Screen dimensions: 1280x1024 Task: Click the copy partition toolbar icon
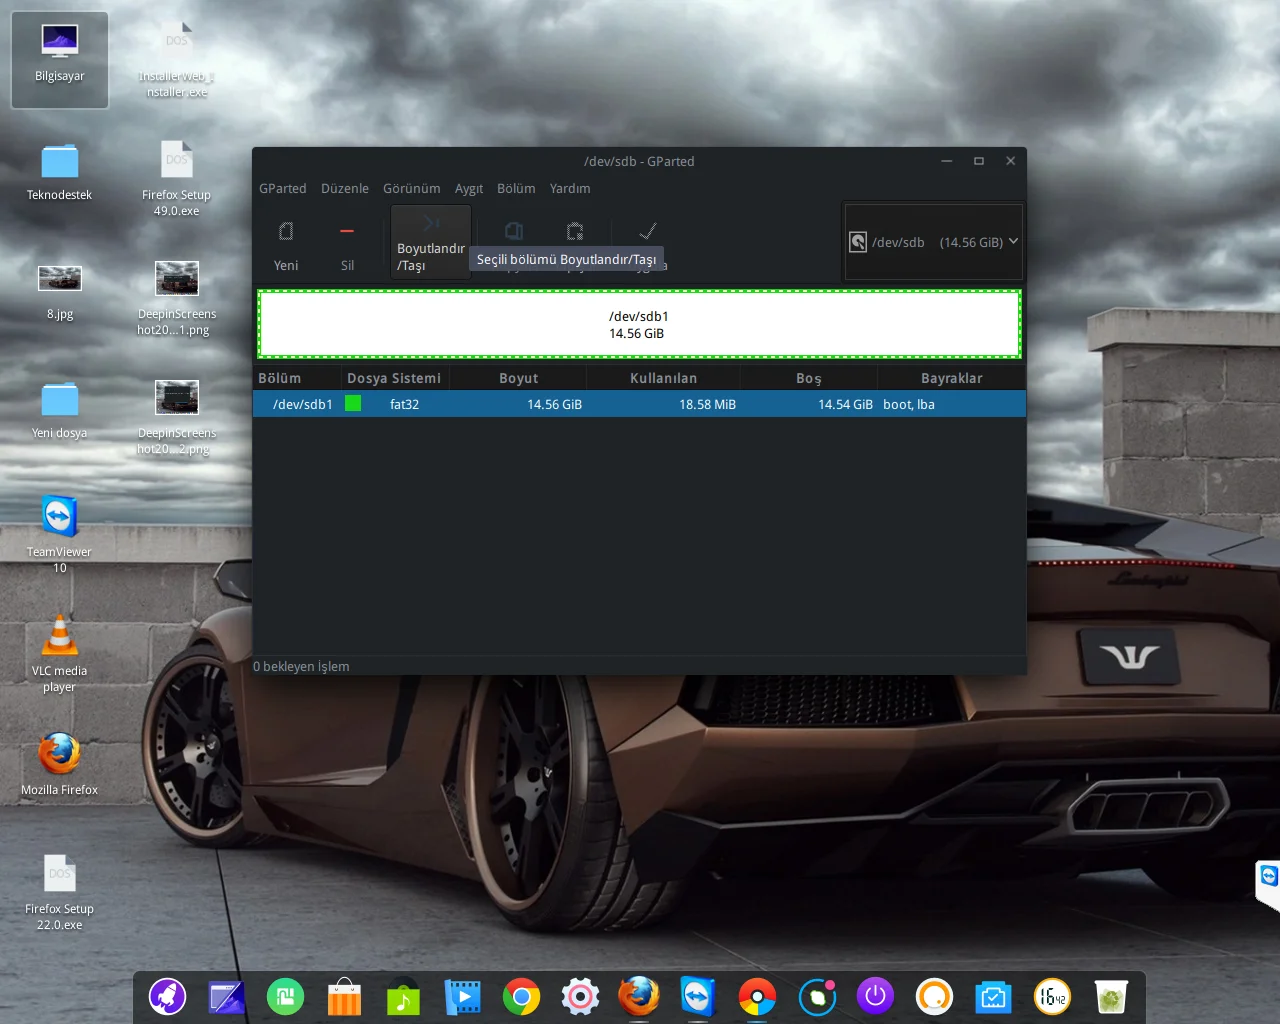(x=514, y=232)
